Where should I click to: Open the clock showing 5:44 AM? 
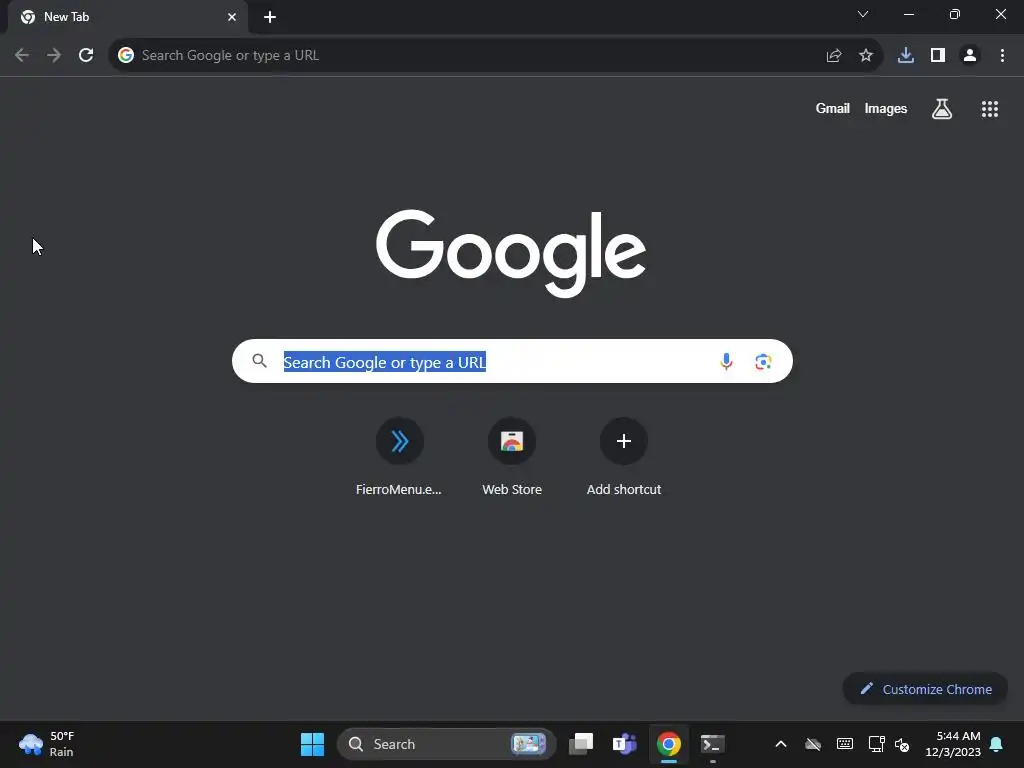click(x=953, y=744)
